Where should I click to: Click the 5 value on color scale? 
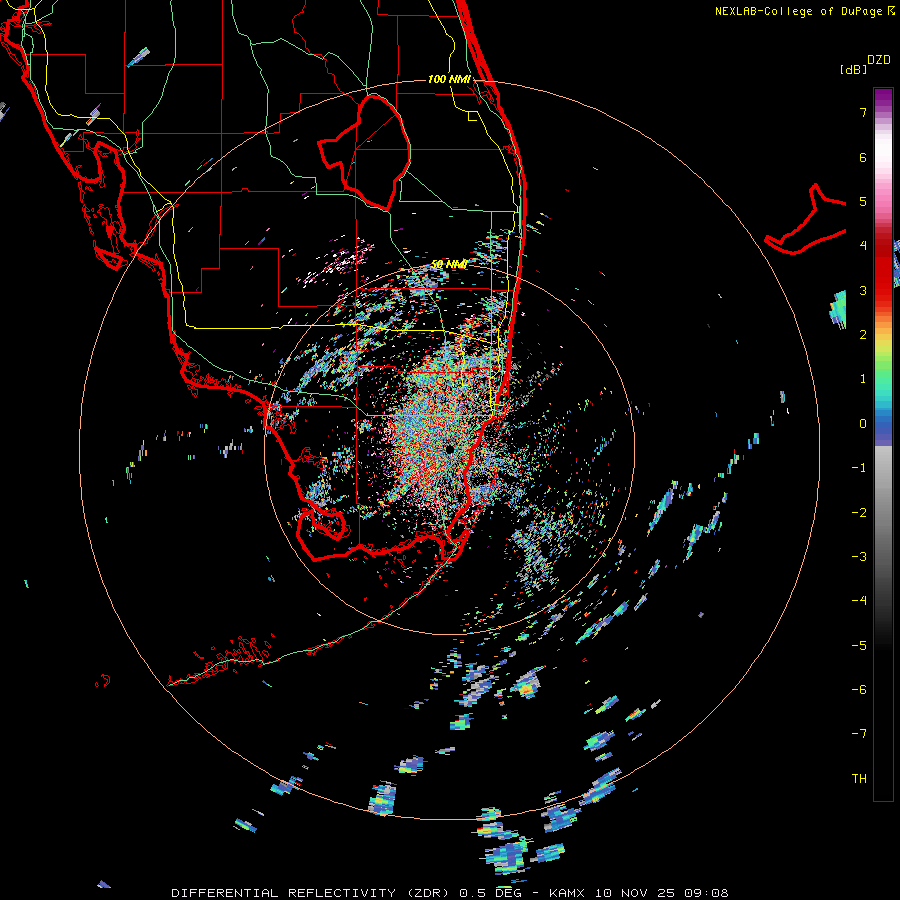(863, 201)
